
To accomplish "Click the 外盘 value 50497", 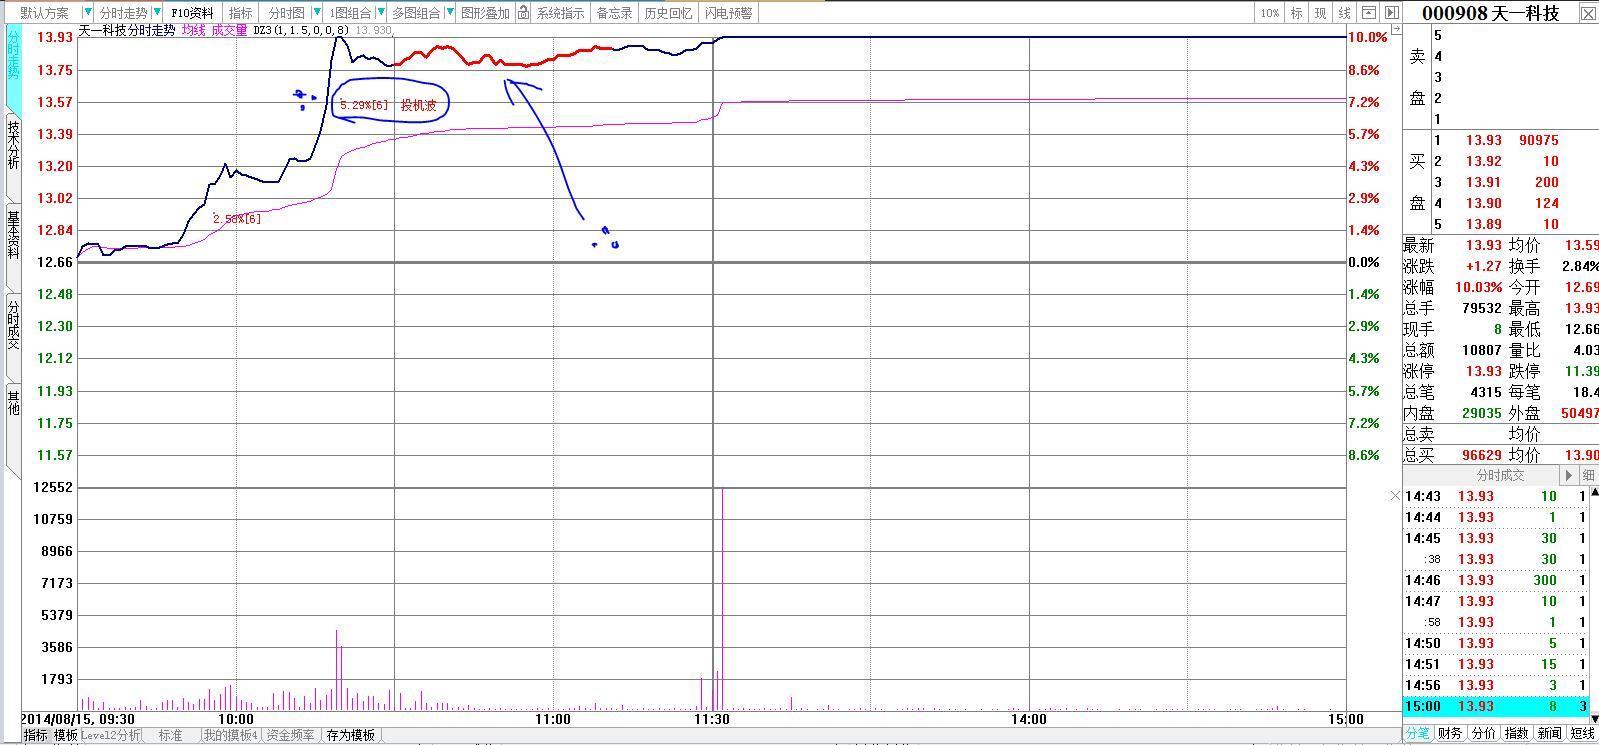I will click(x=1580, y=413).
